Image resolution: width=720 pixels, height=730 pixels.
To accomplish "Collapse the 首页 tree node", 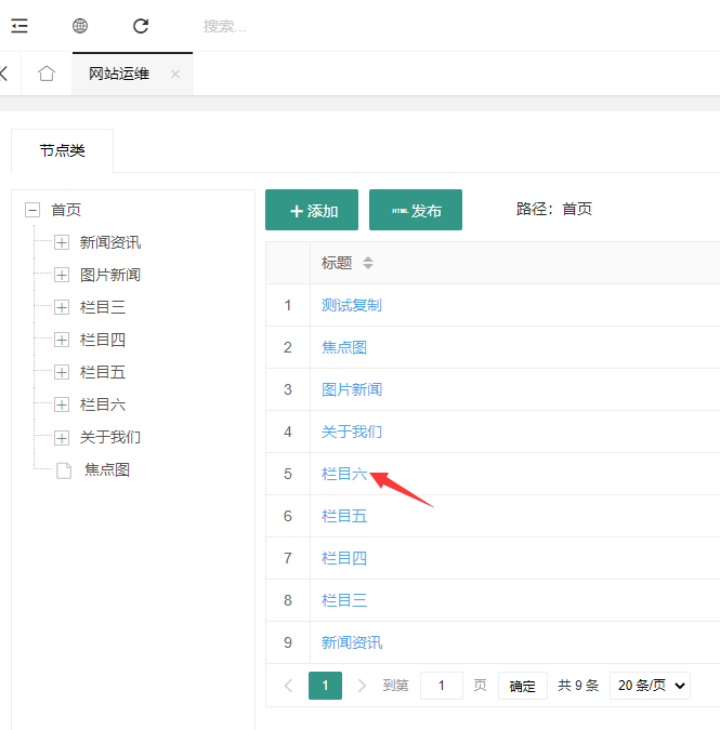I will 32,210.
